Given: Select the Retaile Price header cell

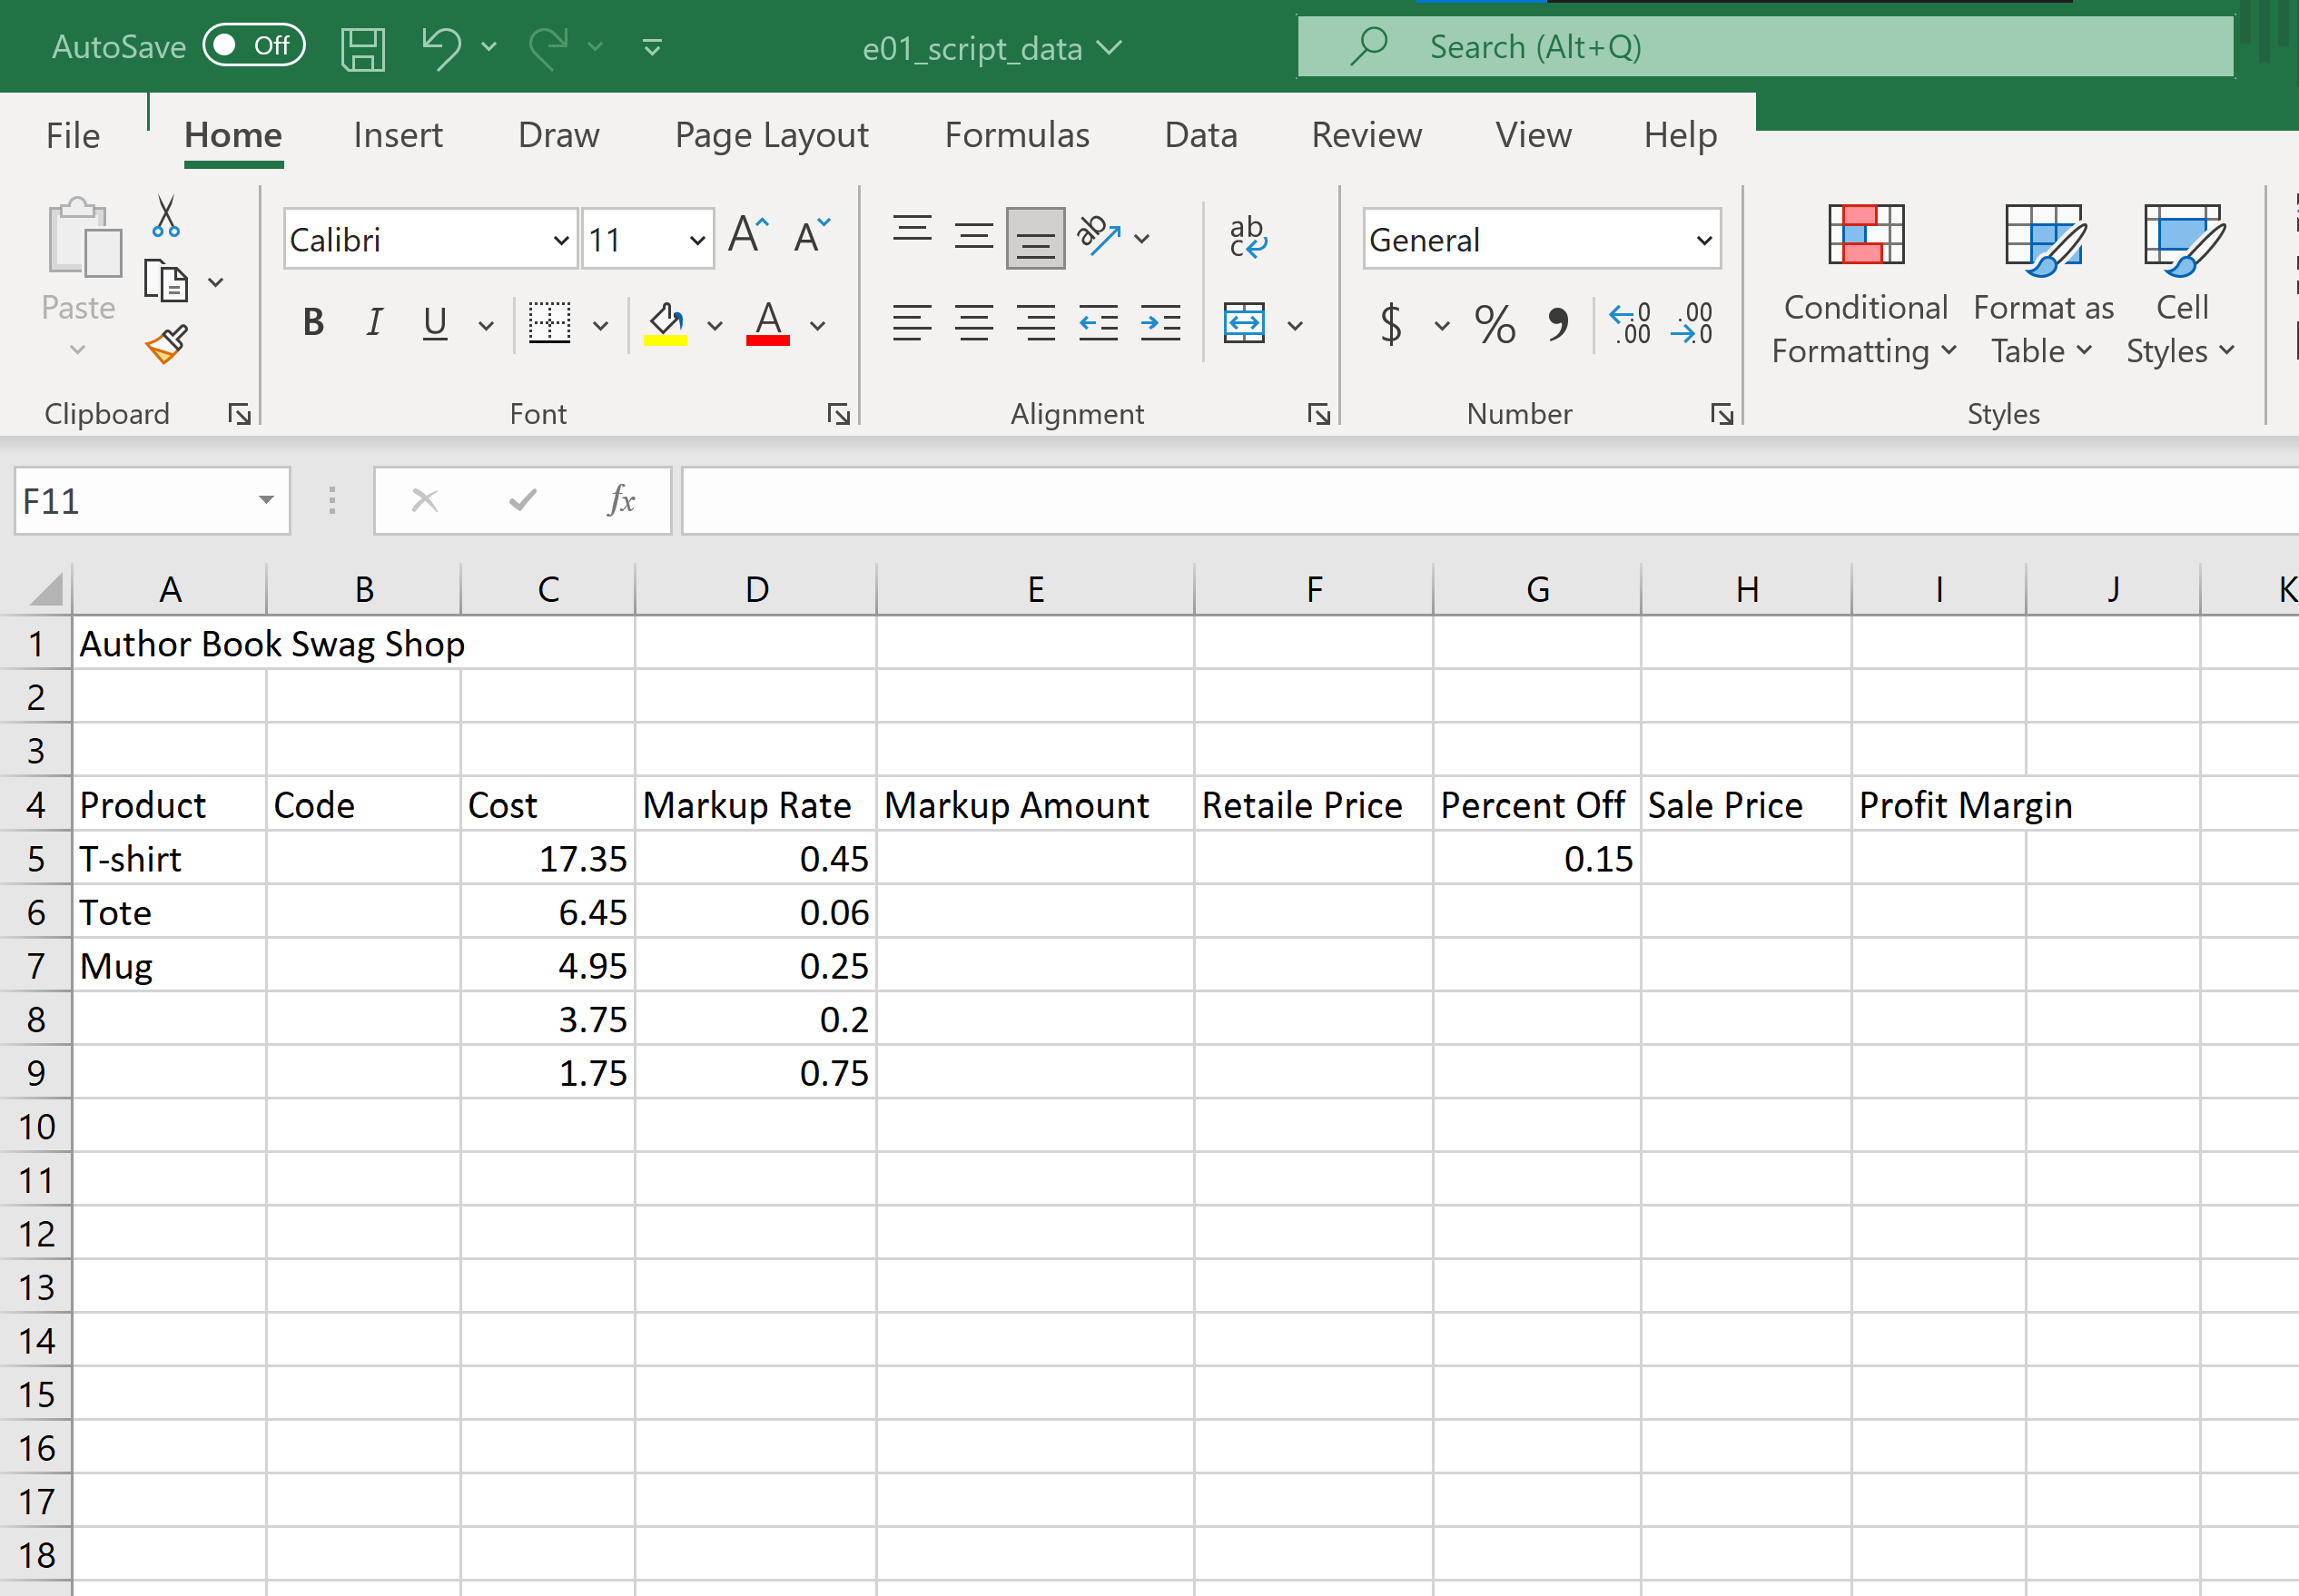Looking at the screenshot, I should (1313, 804).
